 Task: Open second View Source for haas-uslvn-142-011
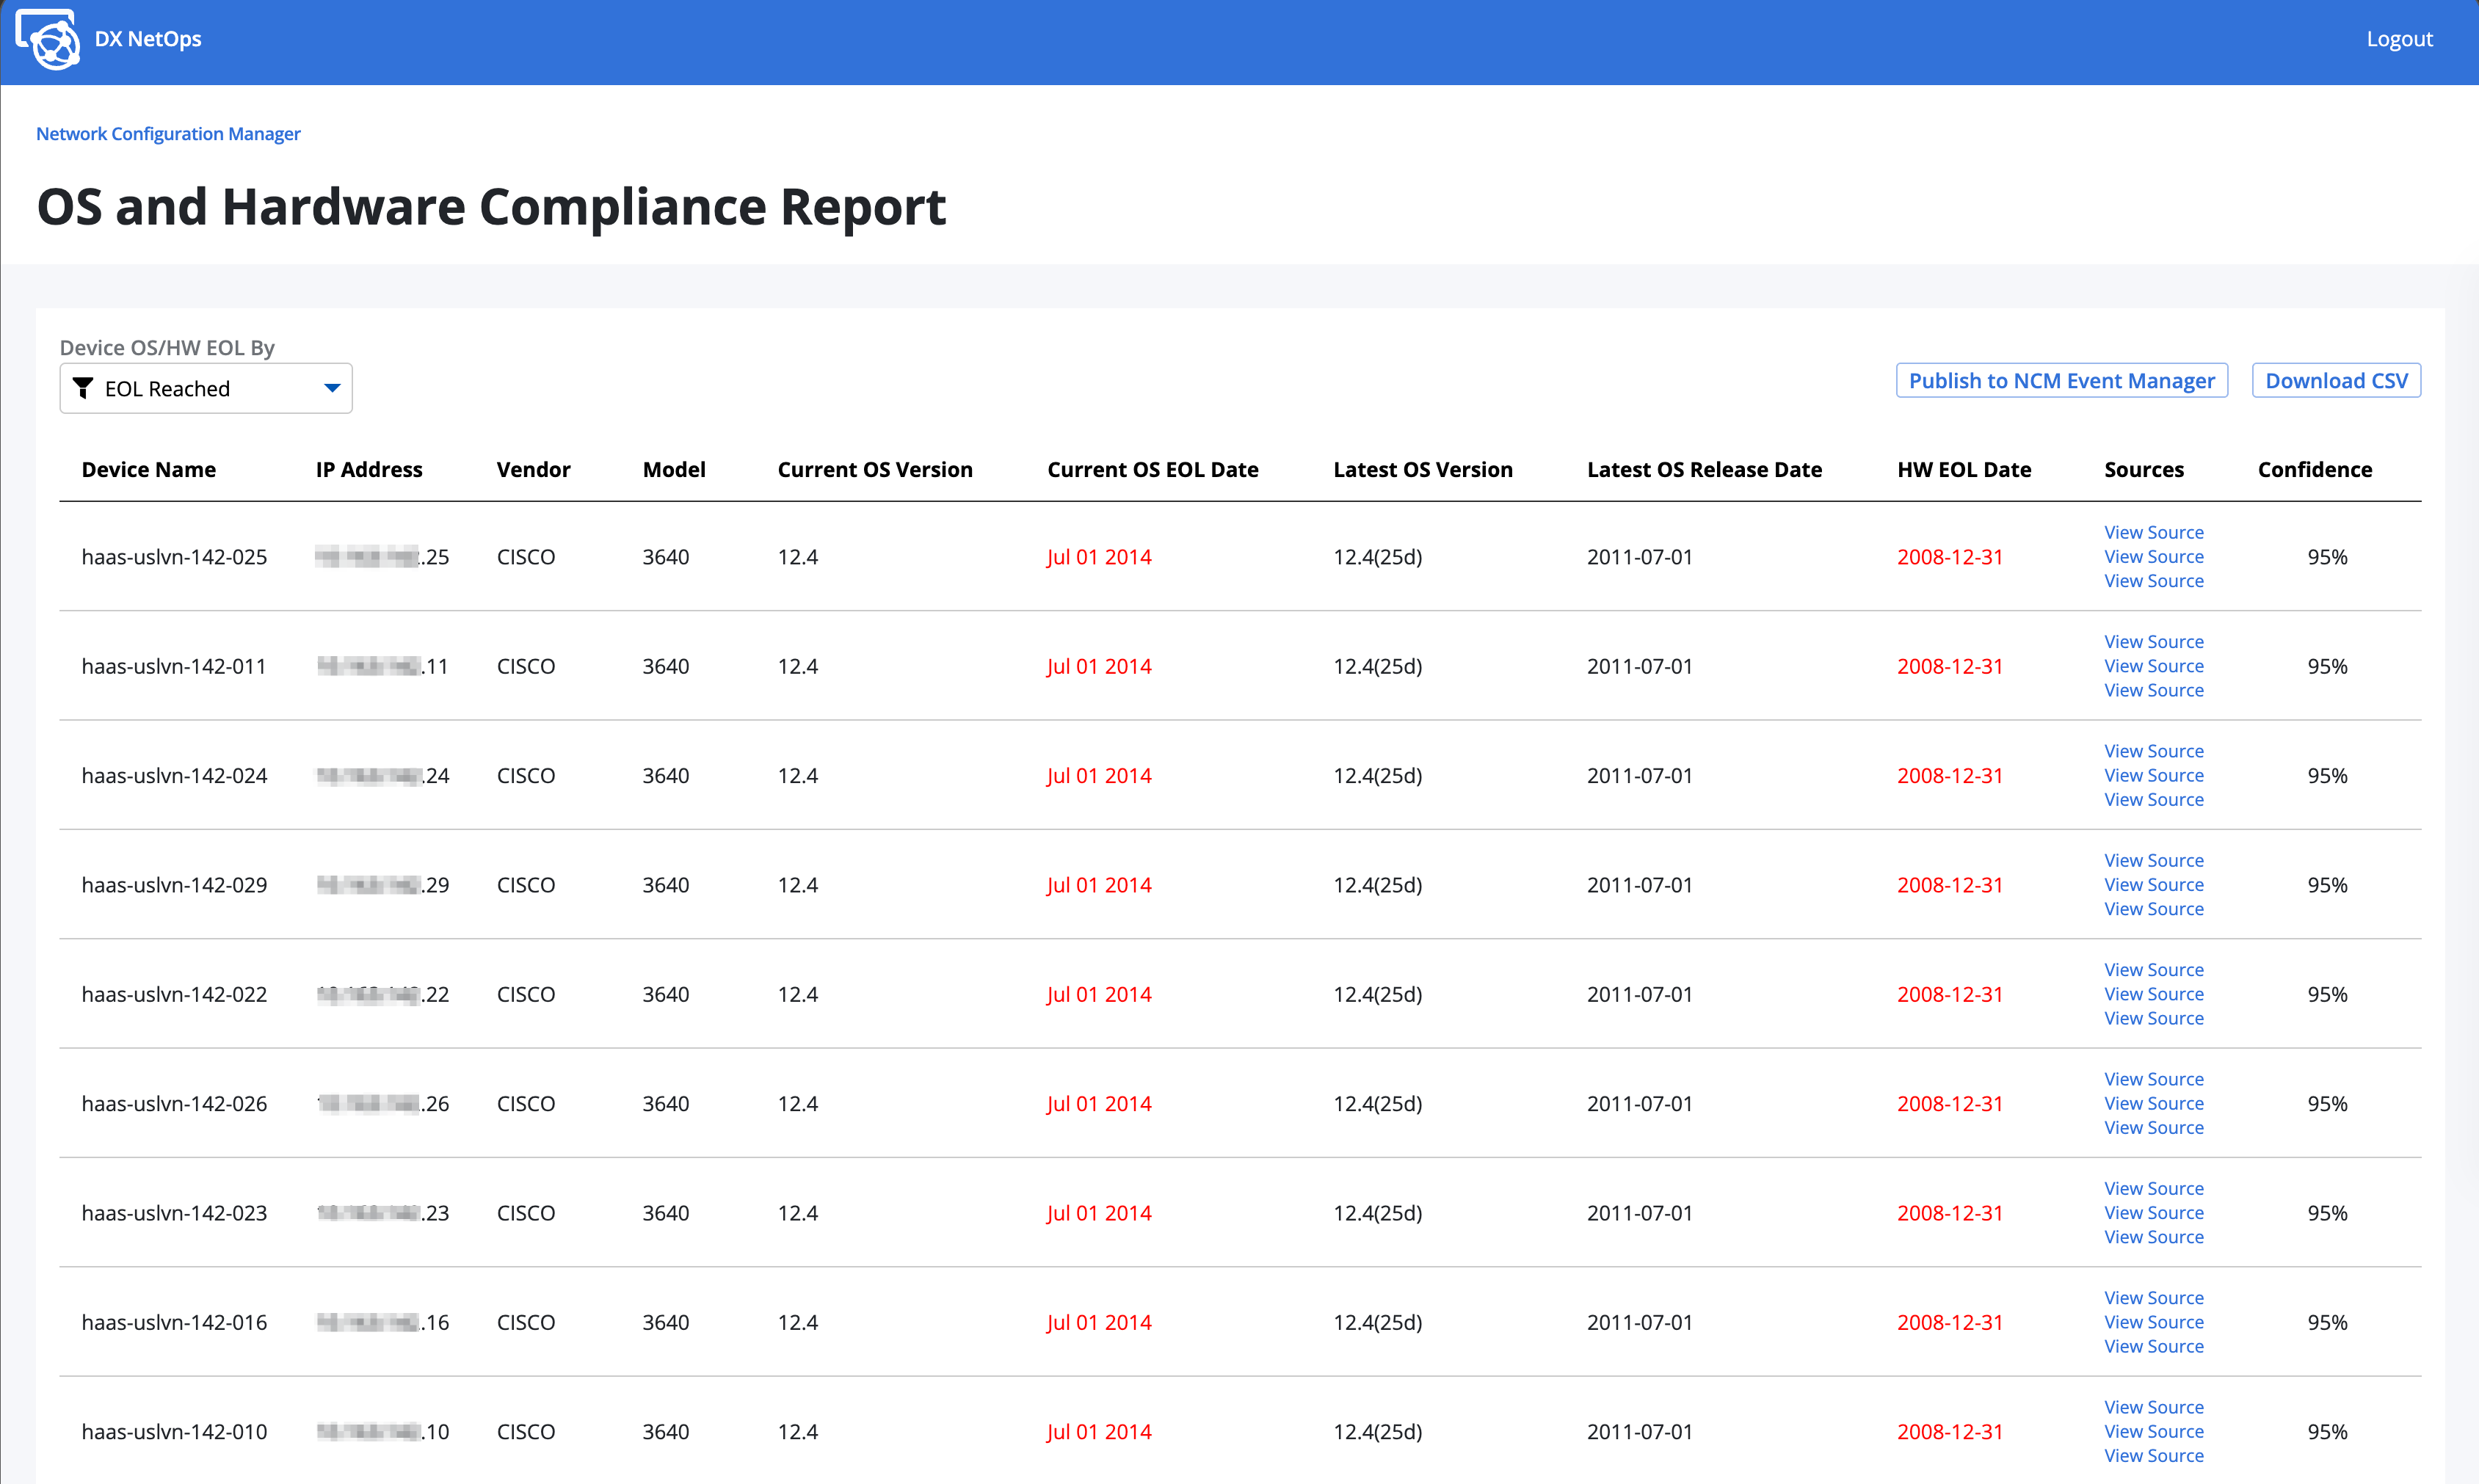pyautogui.click(x=2153, y=666)
